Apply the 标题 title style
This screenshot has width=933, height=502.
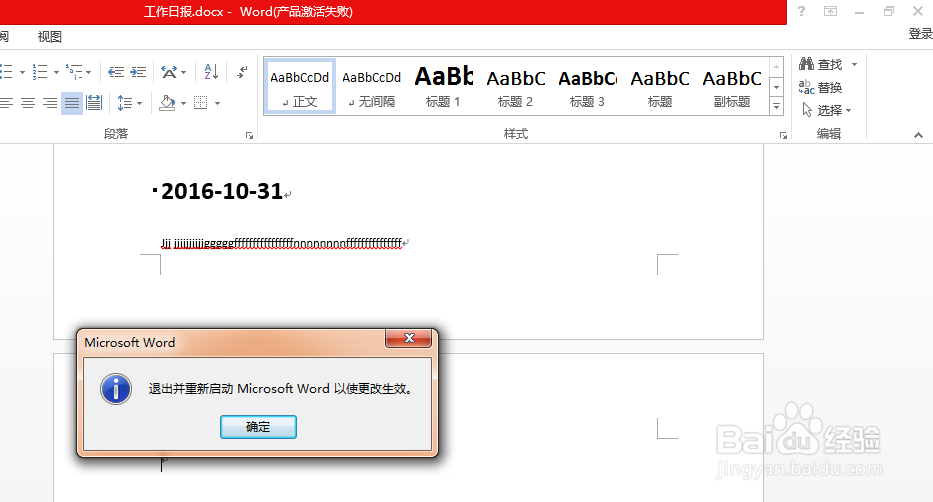tap(659, 86)
